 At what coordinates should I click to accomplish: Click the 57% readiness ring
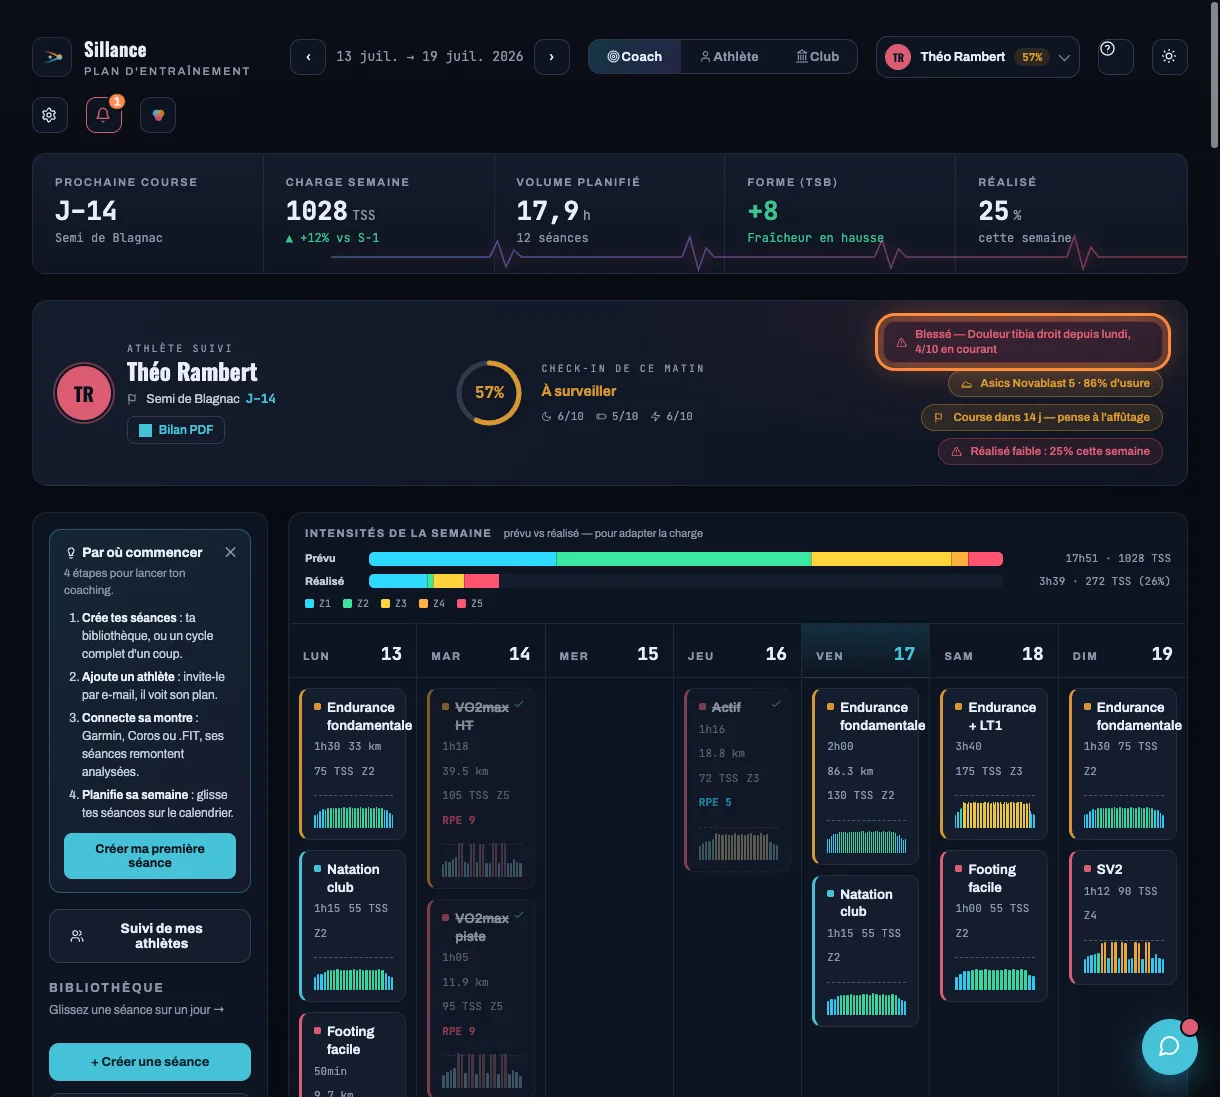[489, 393]
